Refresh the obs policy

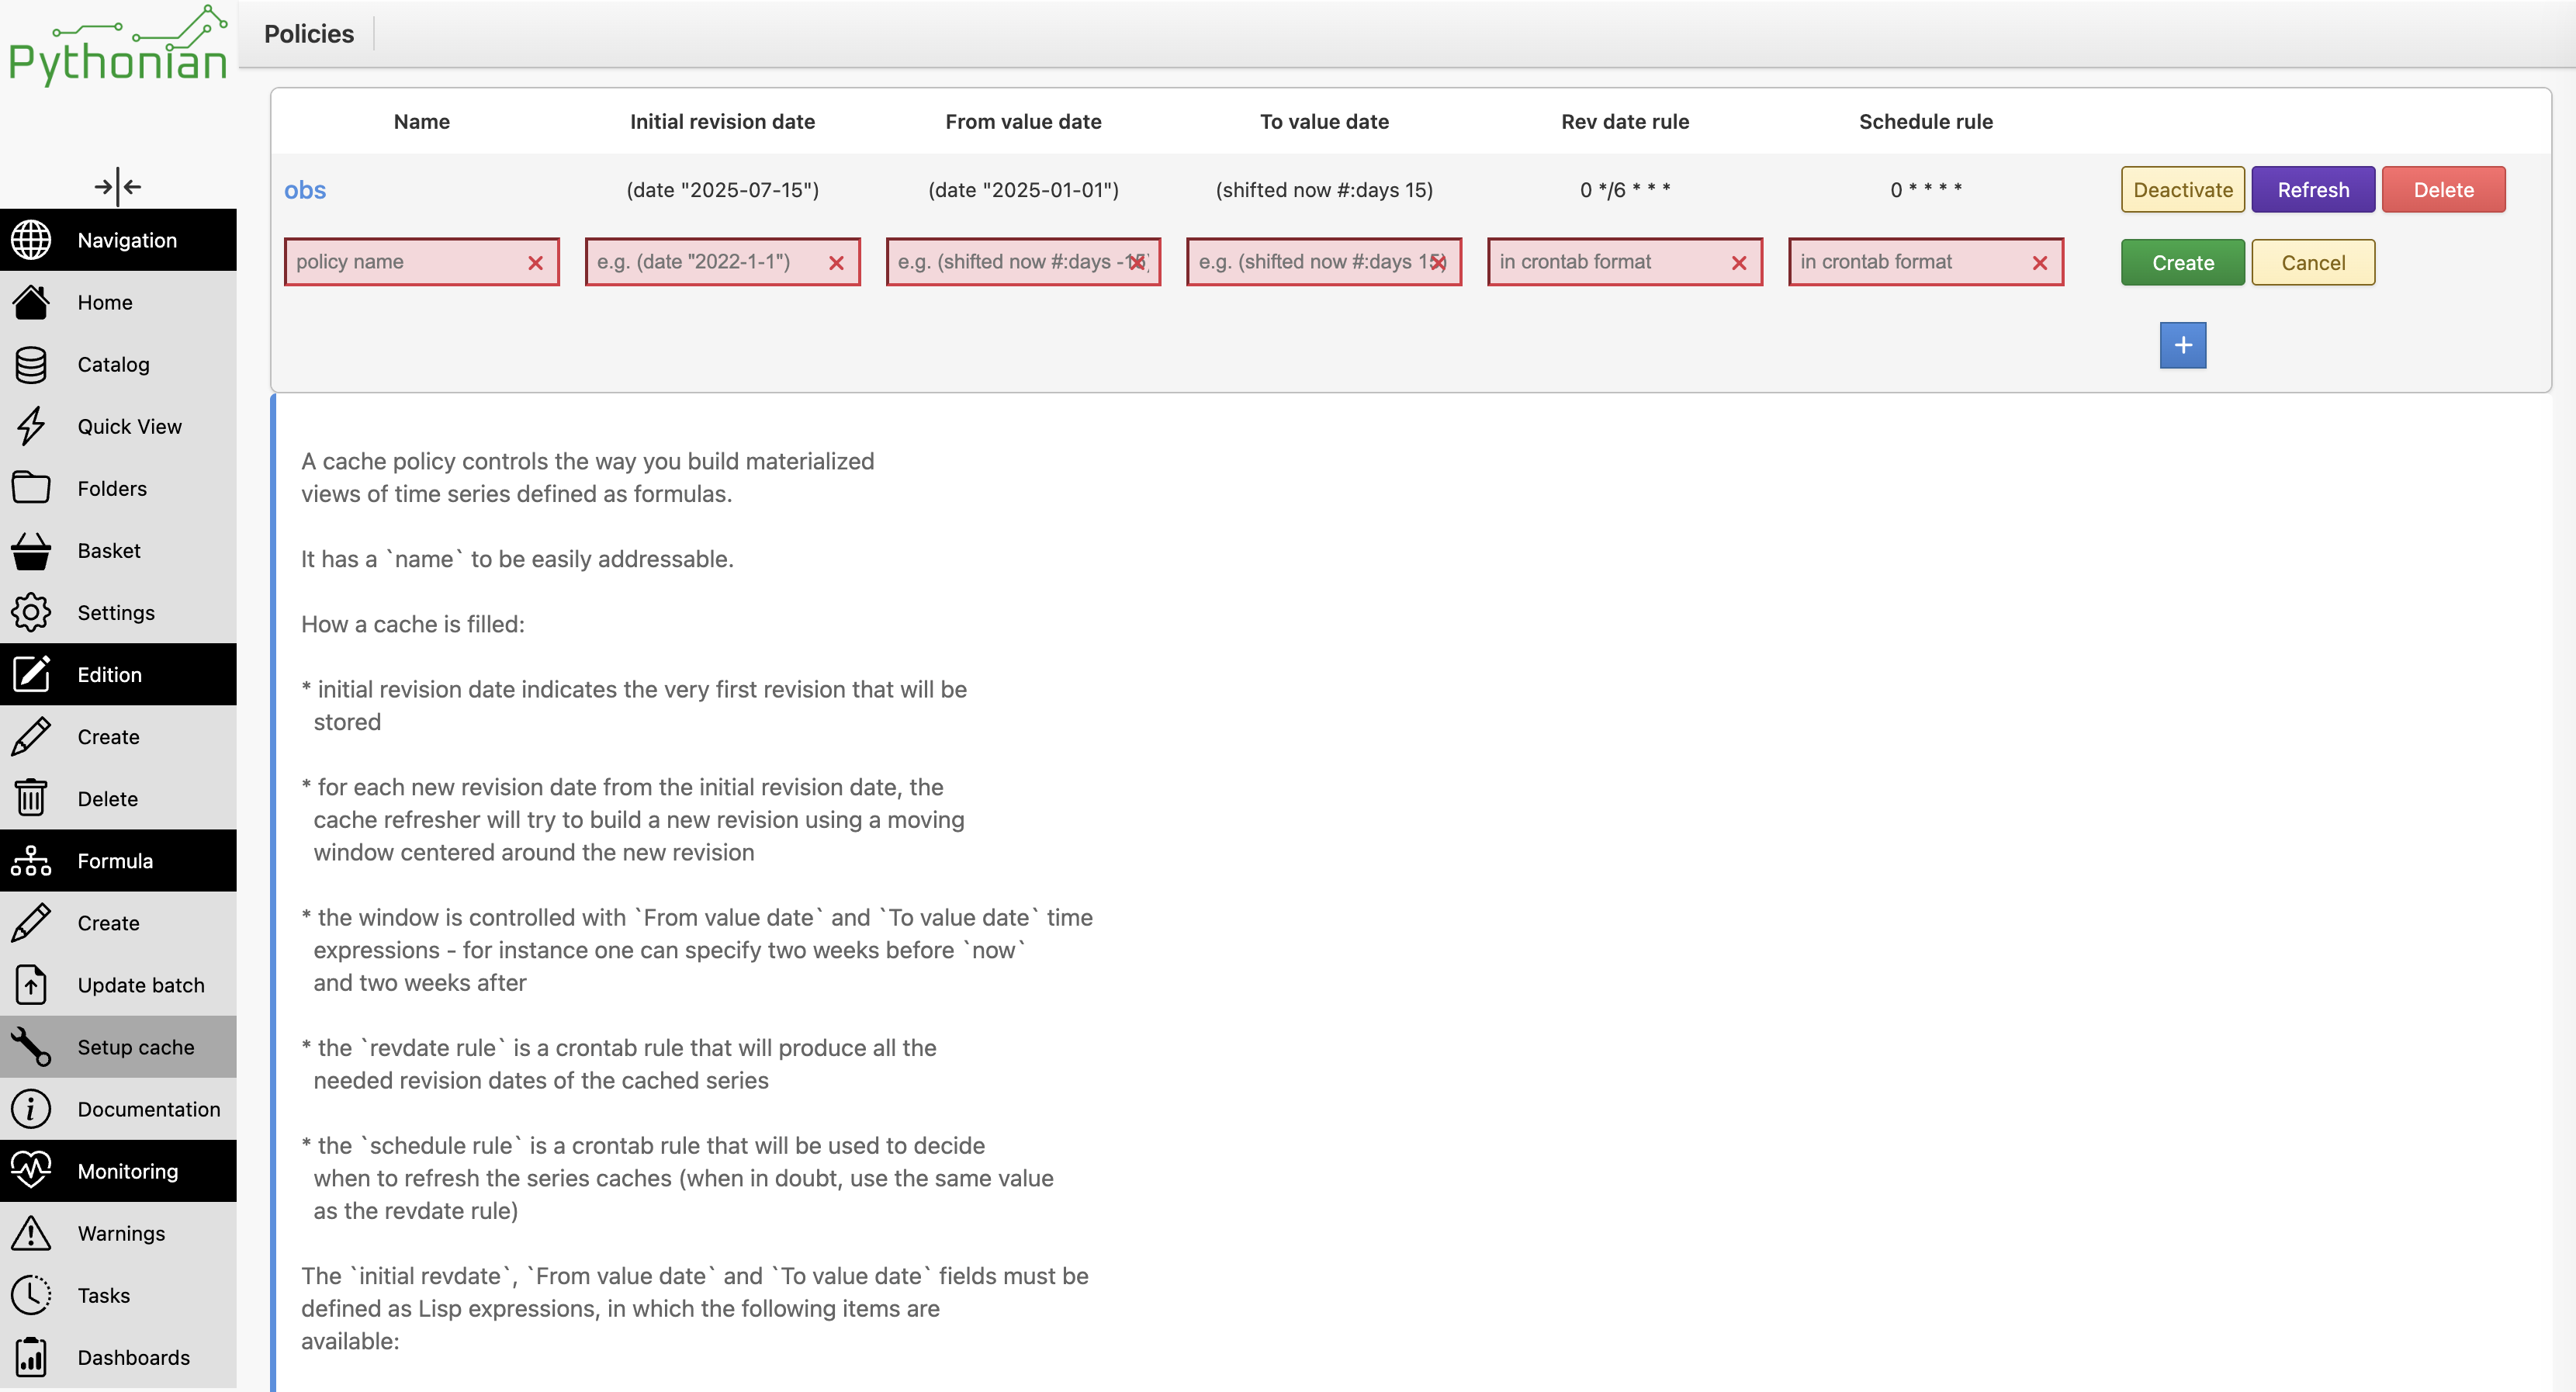(x=2313, y=189)
